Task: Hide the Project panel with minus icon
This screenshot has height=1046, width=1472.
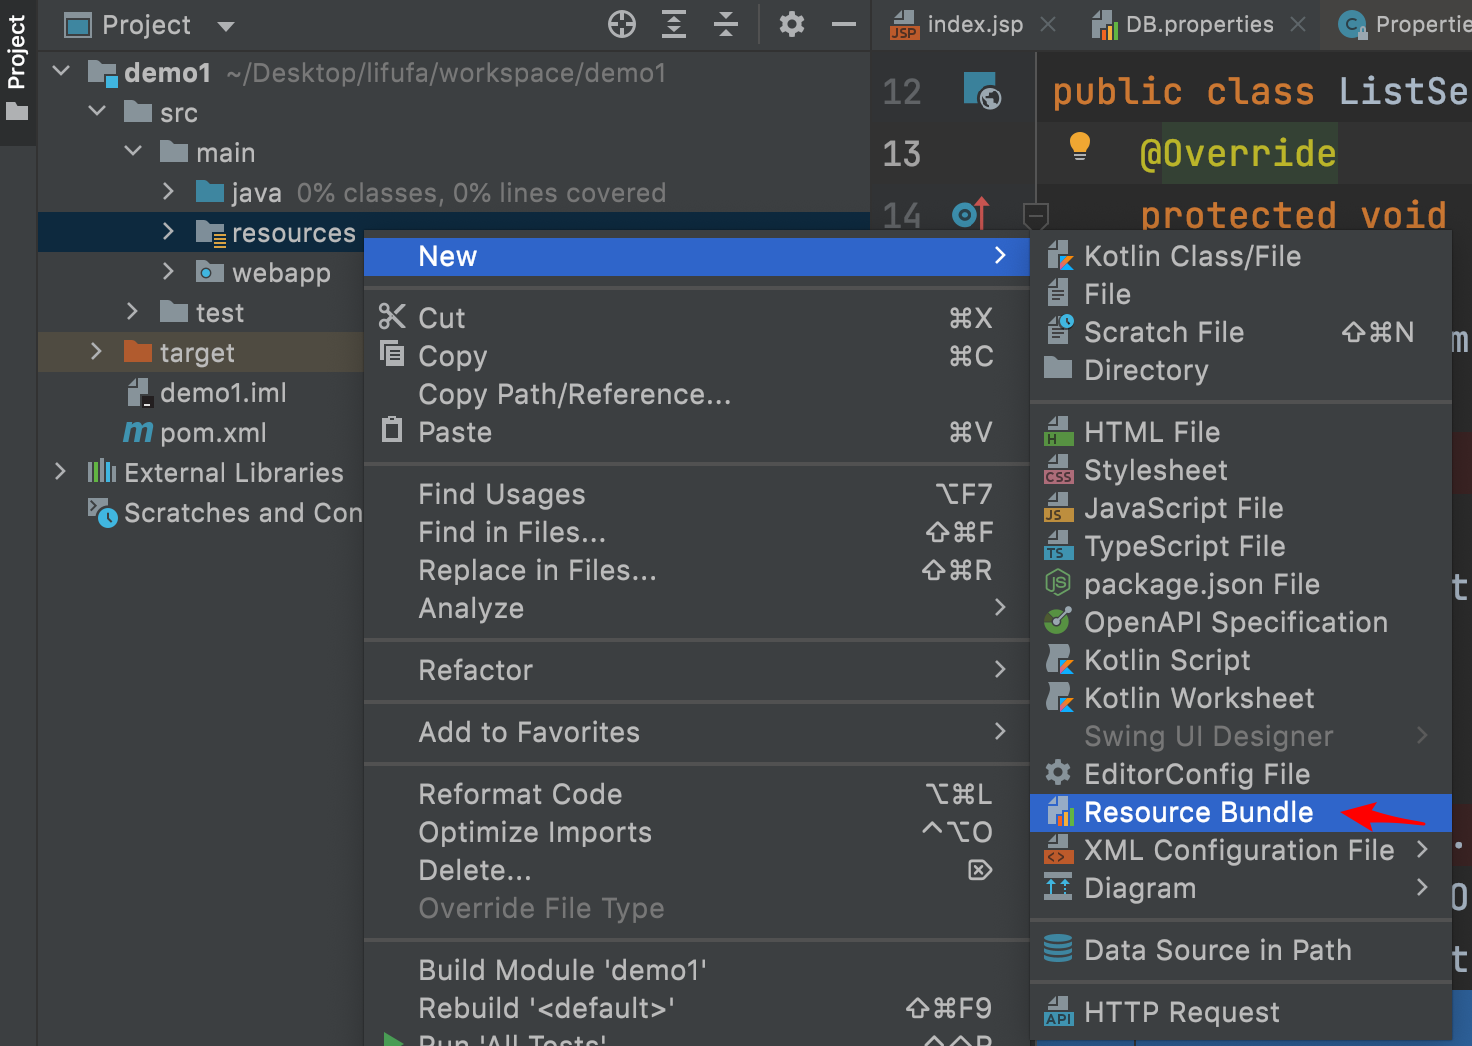Action: [844, 24]
